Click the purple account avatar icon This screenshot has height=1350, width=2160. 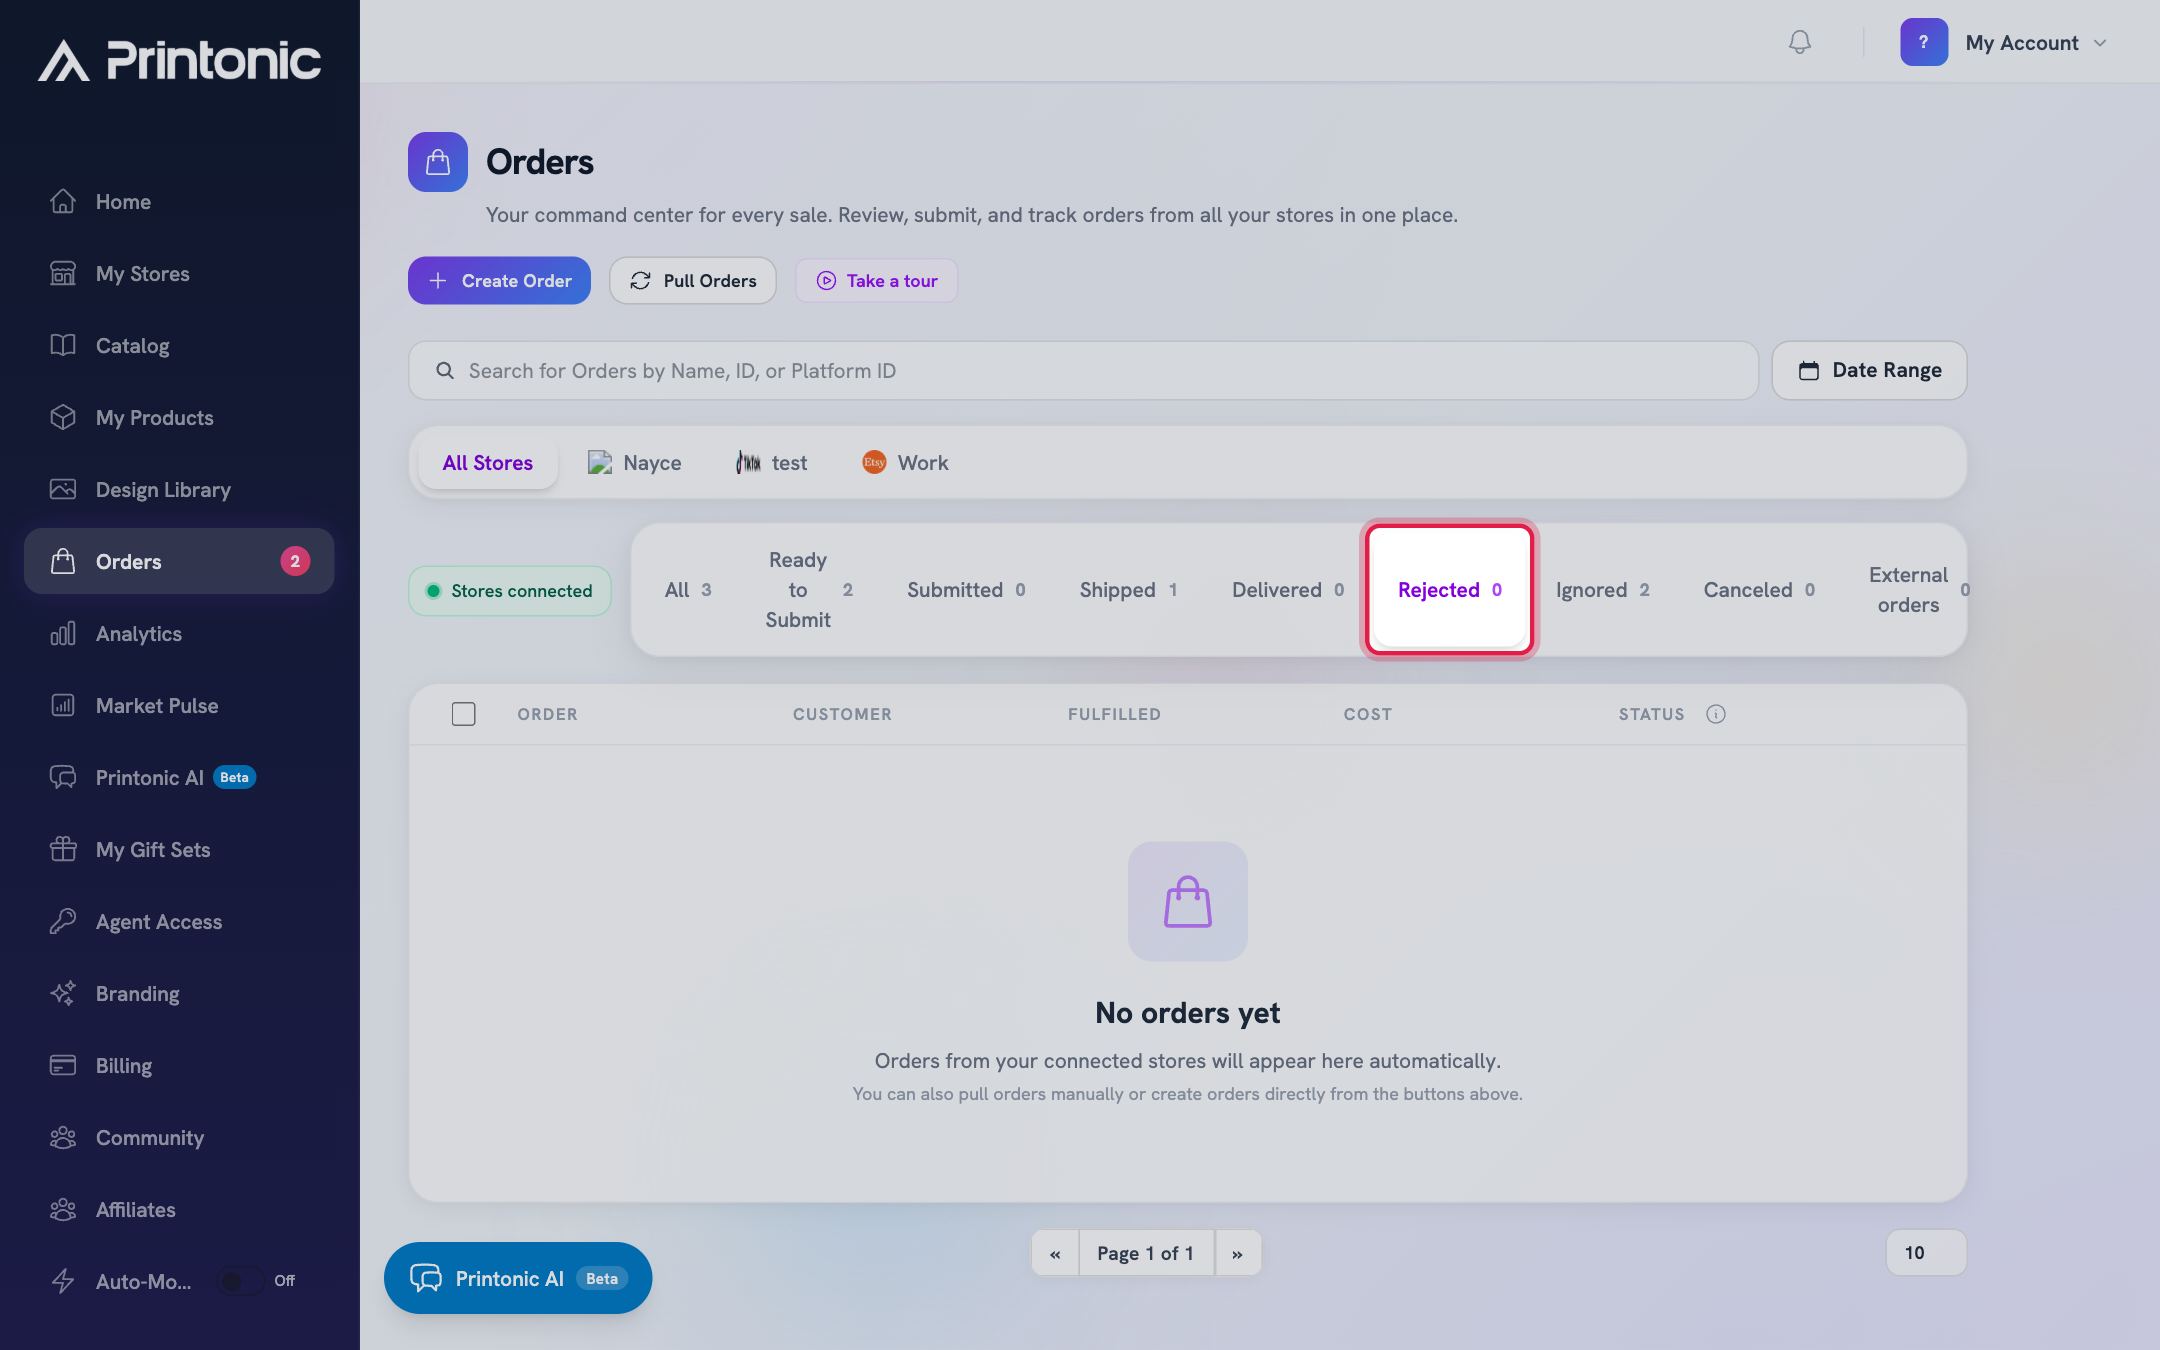point(1924,42)
